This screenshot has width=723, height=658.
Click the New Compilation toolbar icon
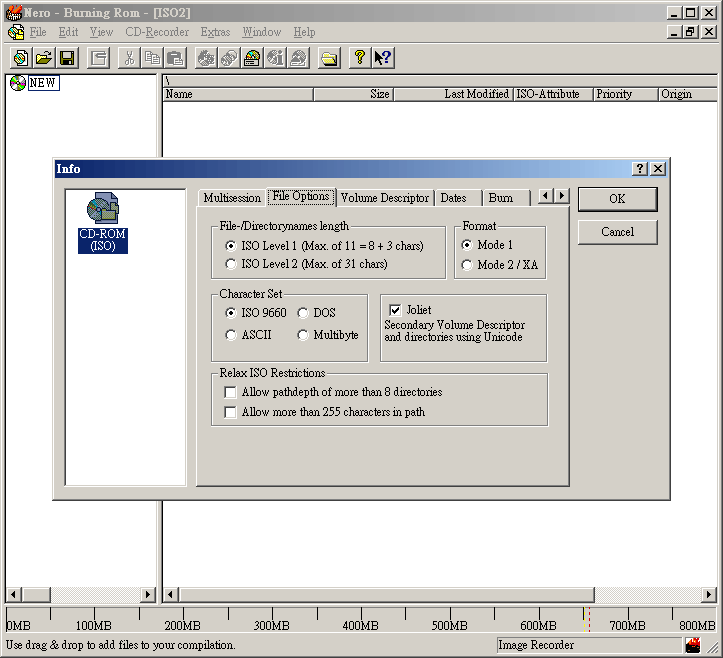click(21, 58)
